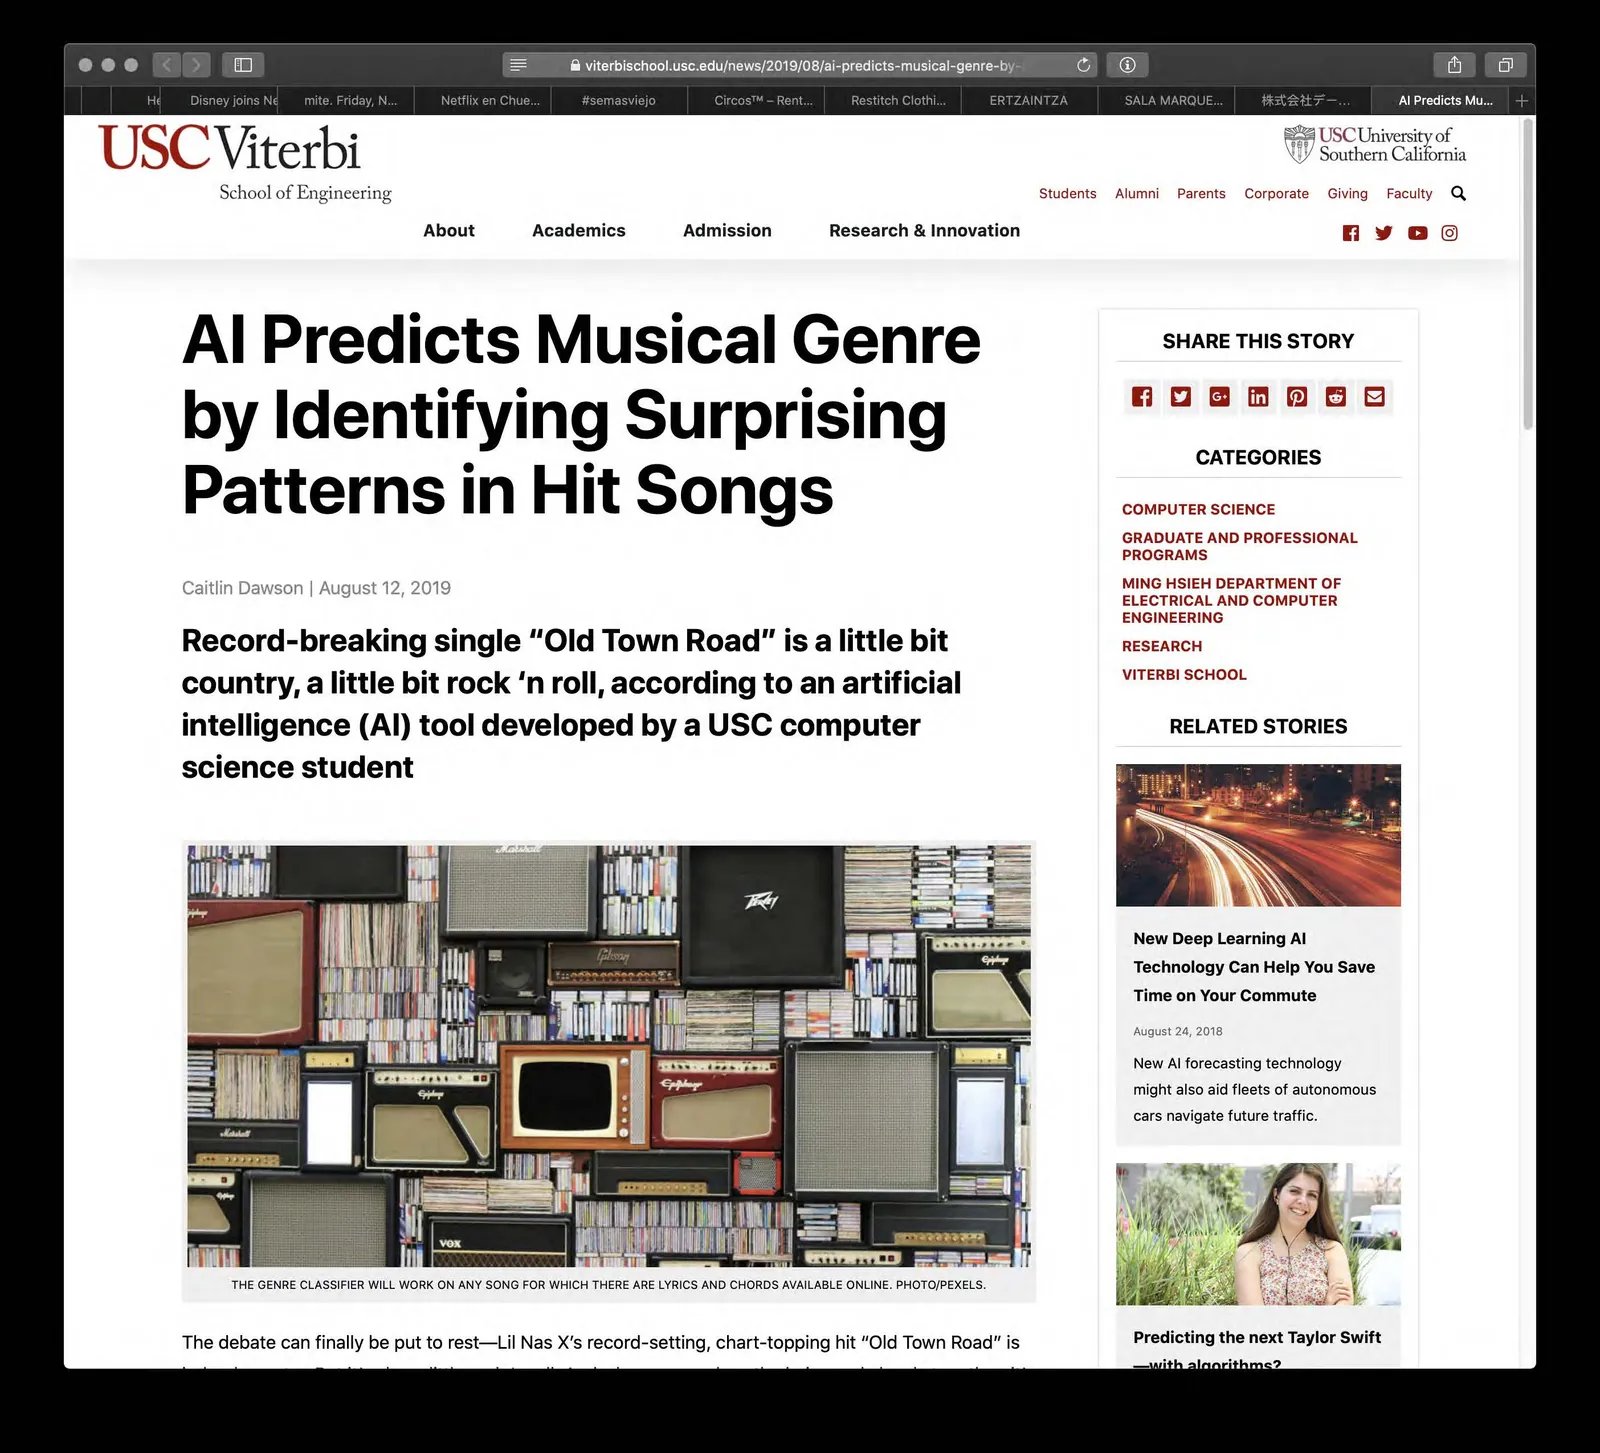The width and height of the screenshot is (1600, 1453).
Task: Open the Faculty link
Action: (1409, 194)
